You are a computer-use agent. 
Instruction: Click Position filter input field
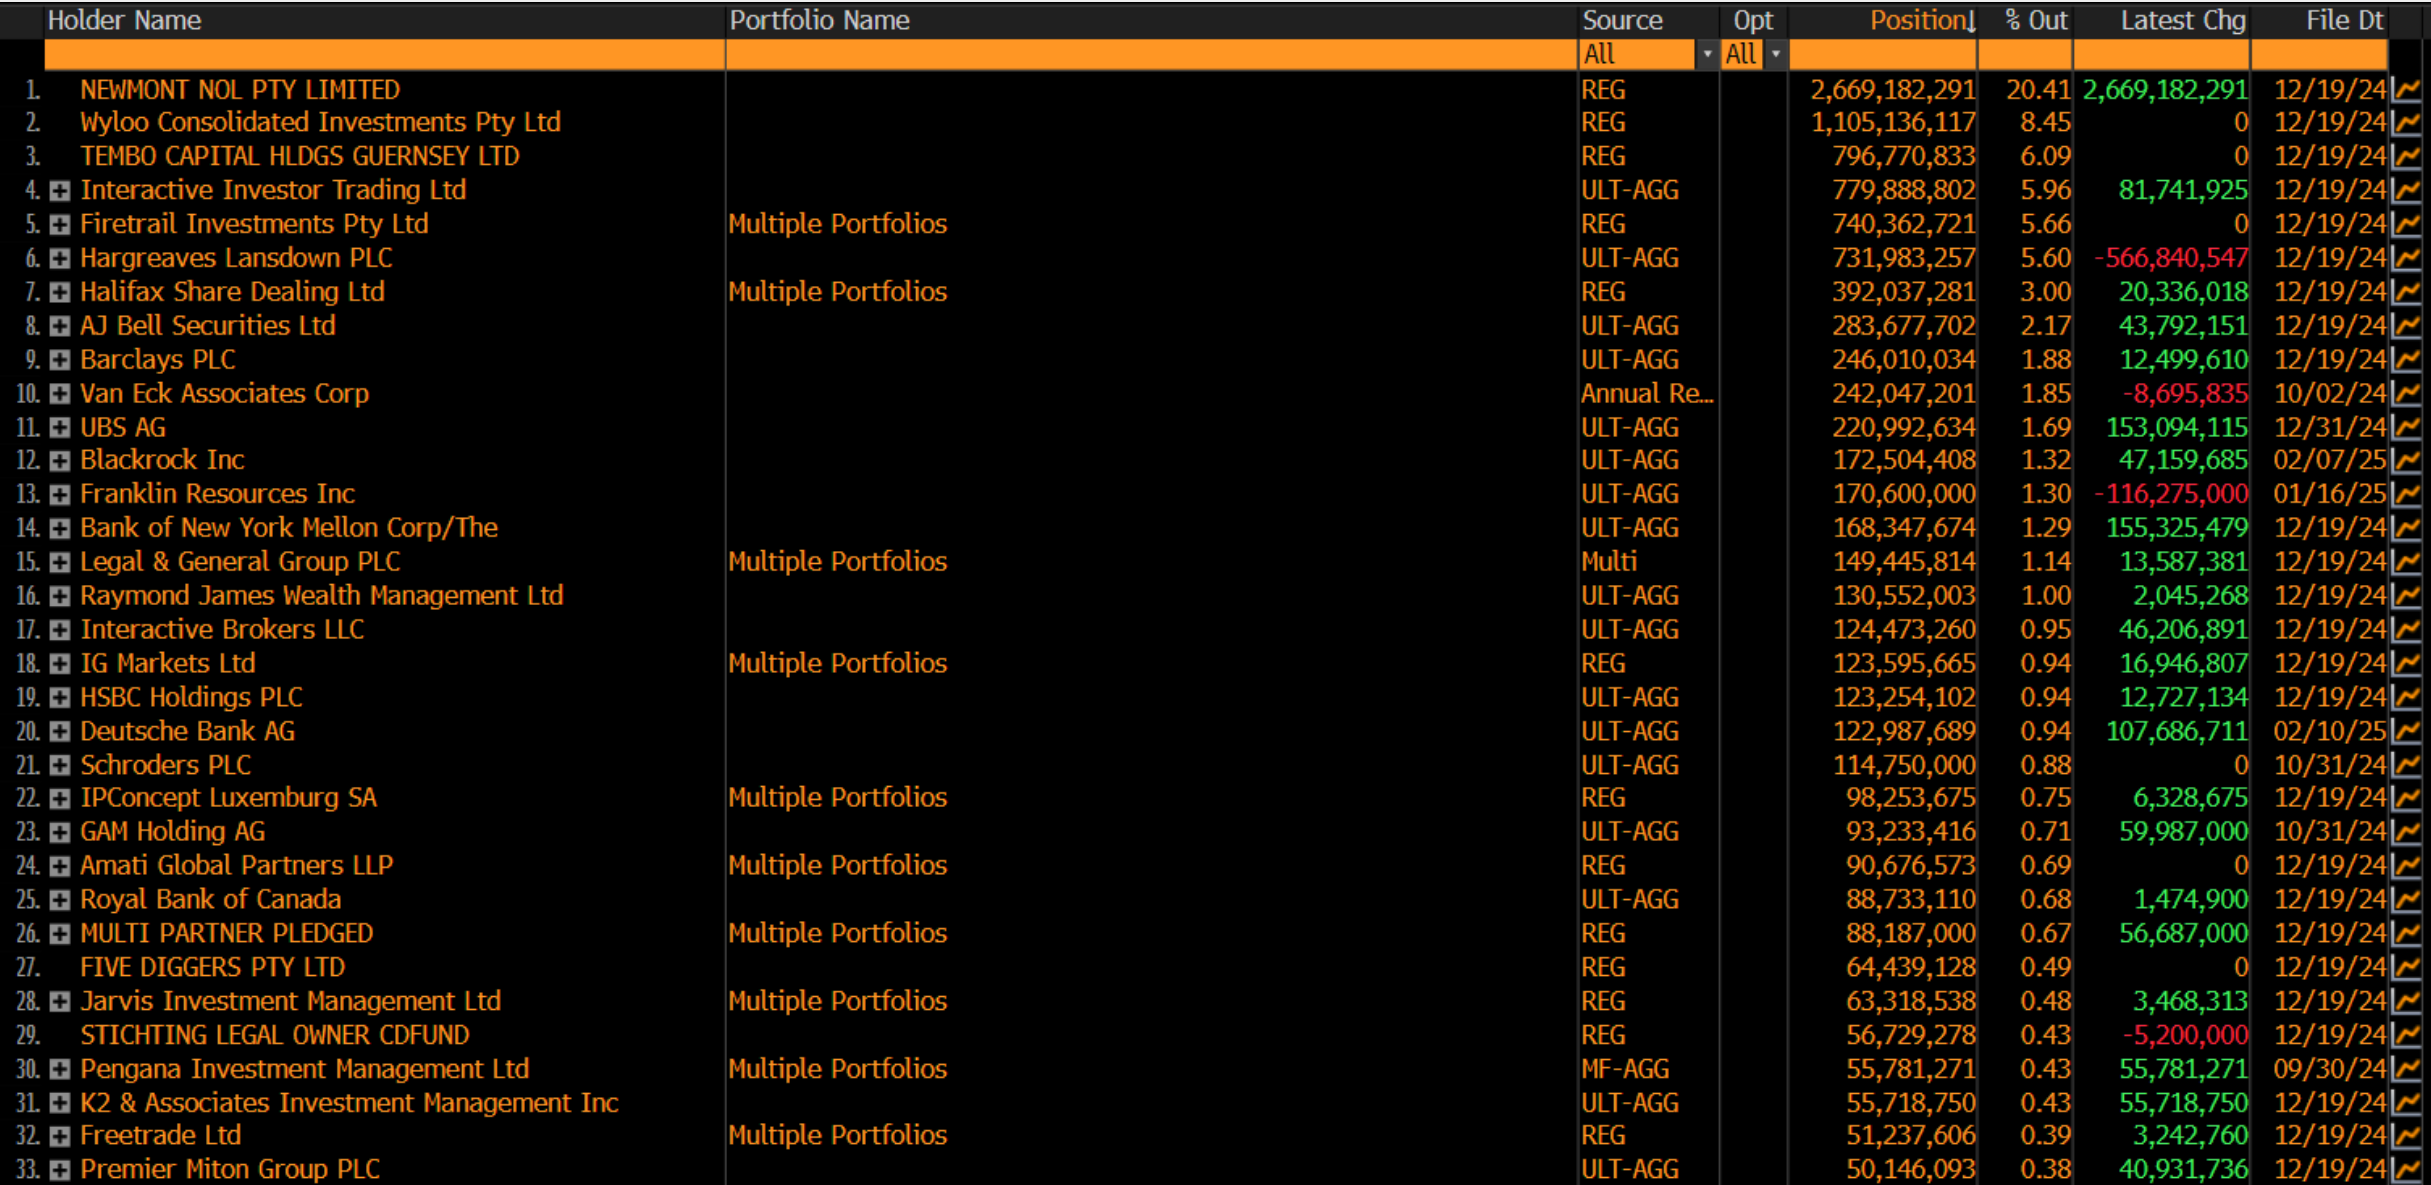[1883, 54]
